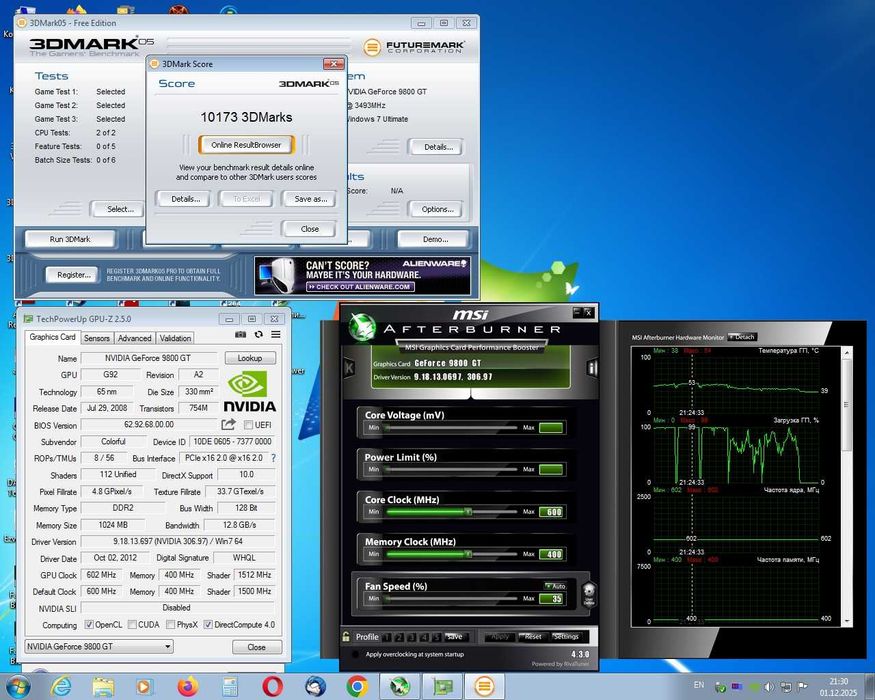
Task: Toggle Apply overclocking at system startup
Action: click(x=355, y=654)
